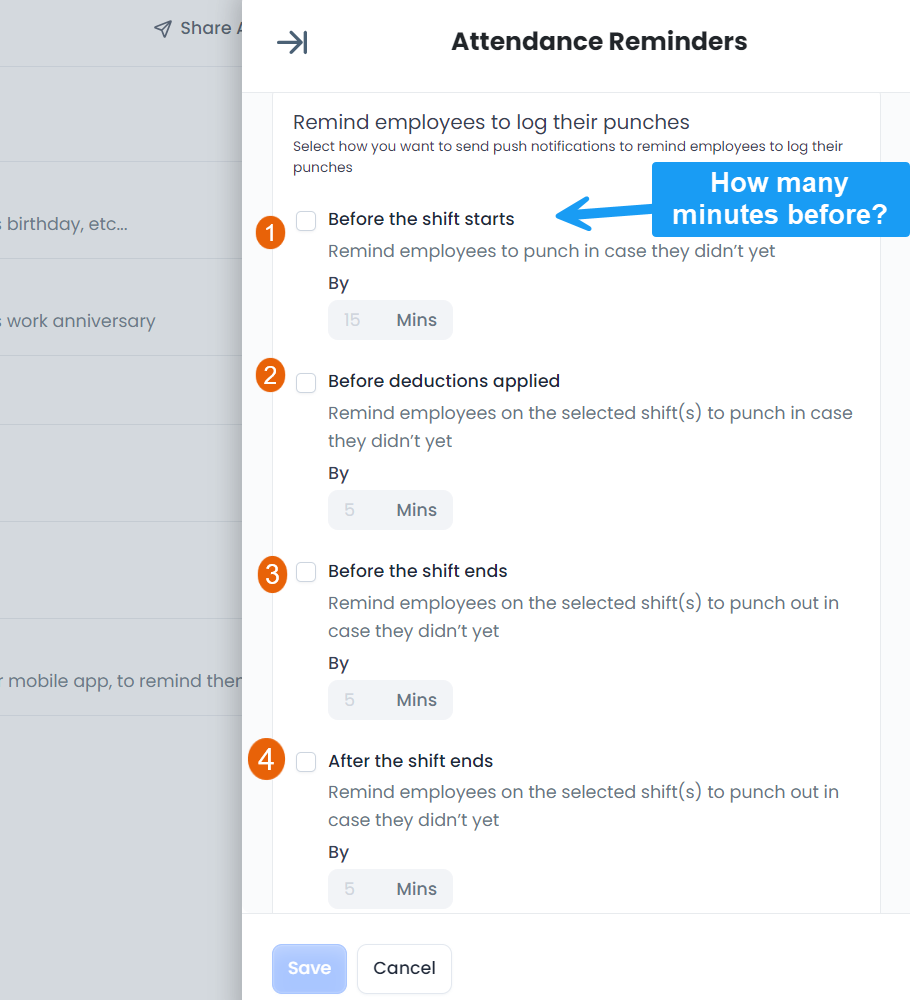Enable the Before the shift ends reminder
The height and width of the screenshot is (1000, 912).
[x=306, y=571]
